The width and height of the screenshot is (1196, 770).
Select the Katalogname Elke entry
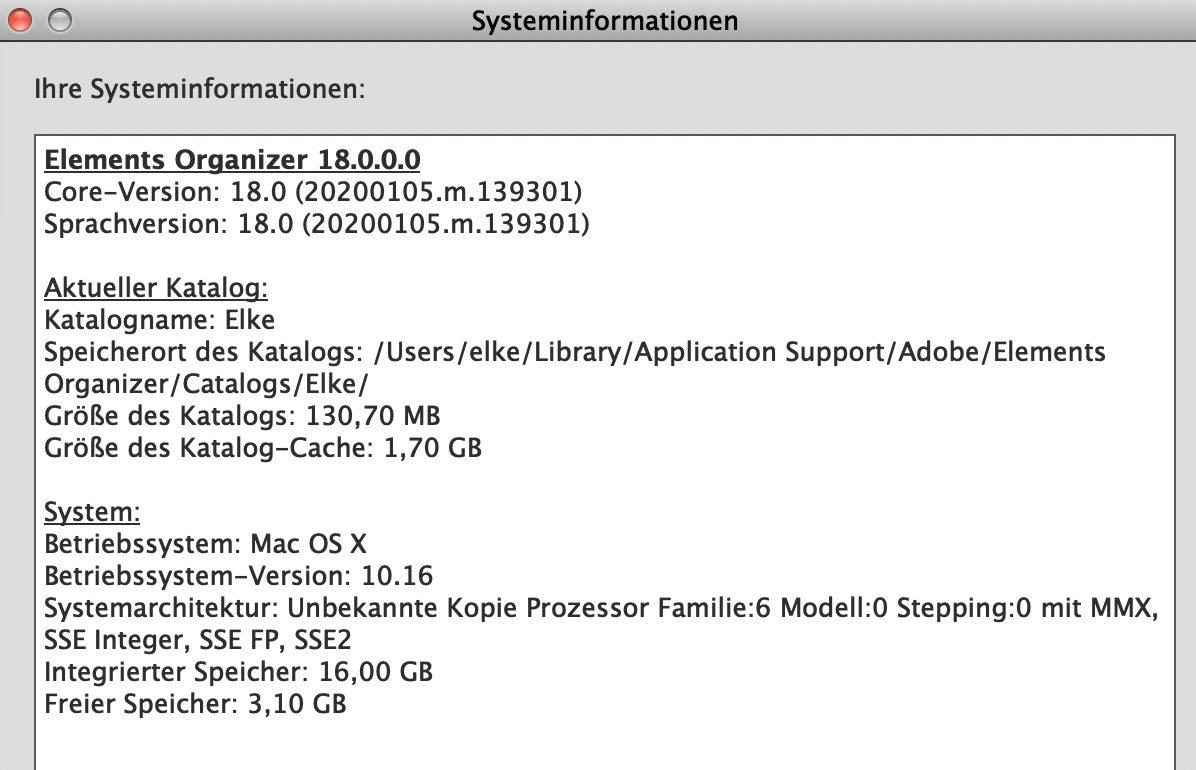[x=160, y=320]
